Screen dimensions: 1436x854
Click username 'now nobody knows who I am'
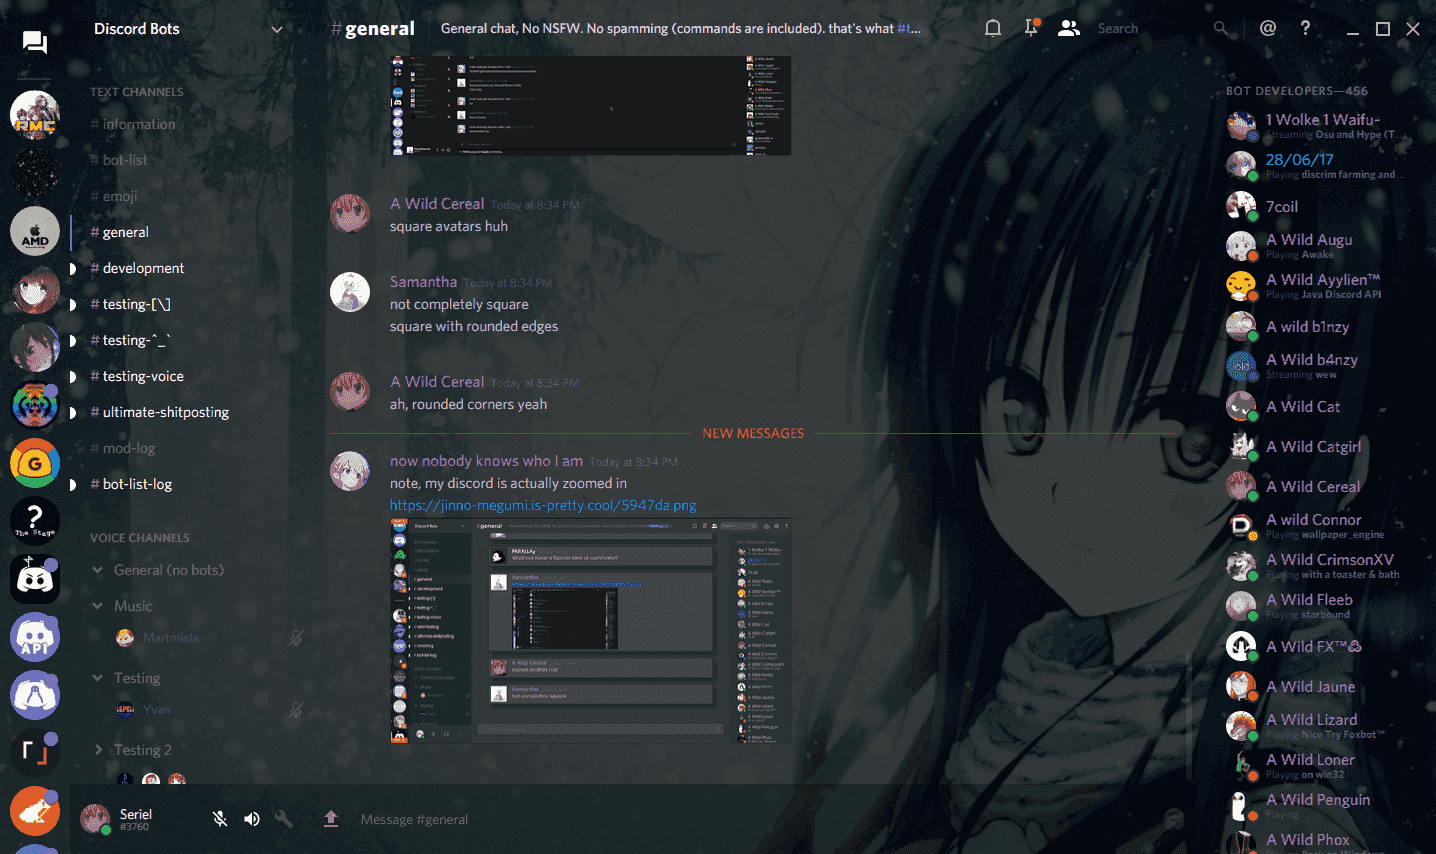coord(486,461)
